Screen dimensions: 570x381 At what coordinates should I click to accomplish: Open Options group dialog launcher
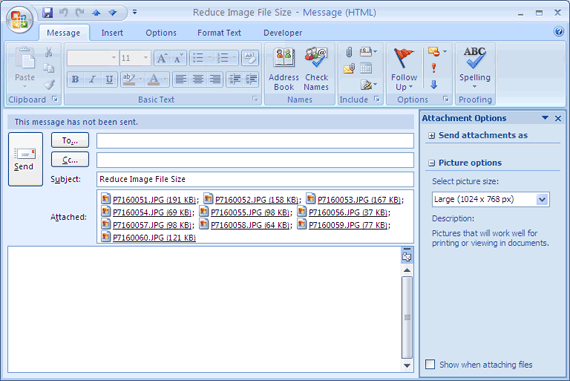446,99
